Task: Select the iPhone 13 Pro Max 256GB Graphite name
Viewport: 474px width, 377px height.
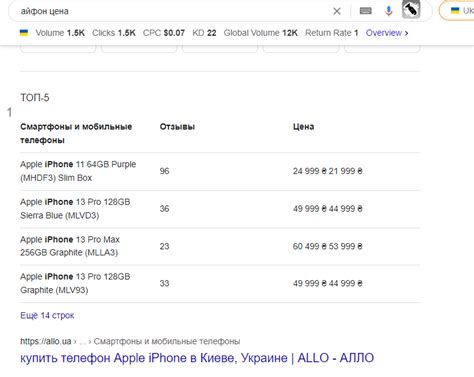Action: [70, 246]
